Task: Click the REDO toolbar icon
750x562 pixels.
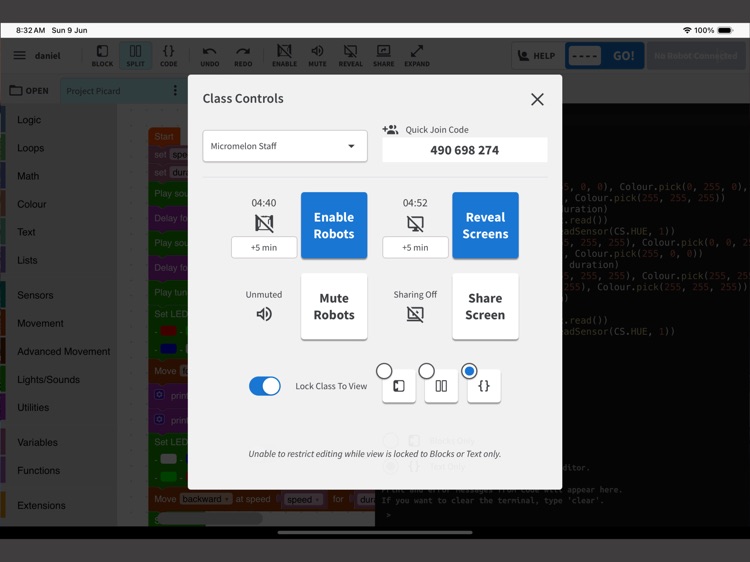Action: (x=243, y=56)
